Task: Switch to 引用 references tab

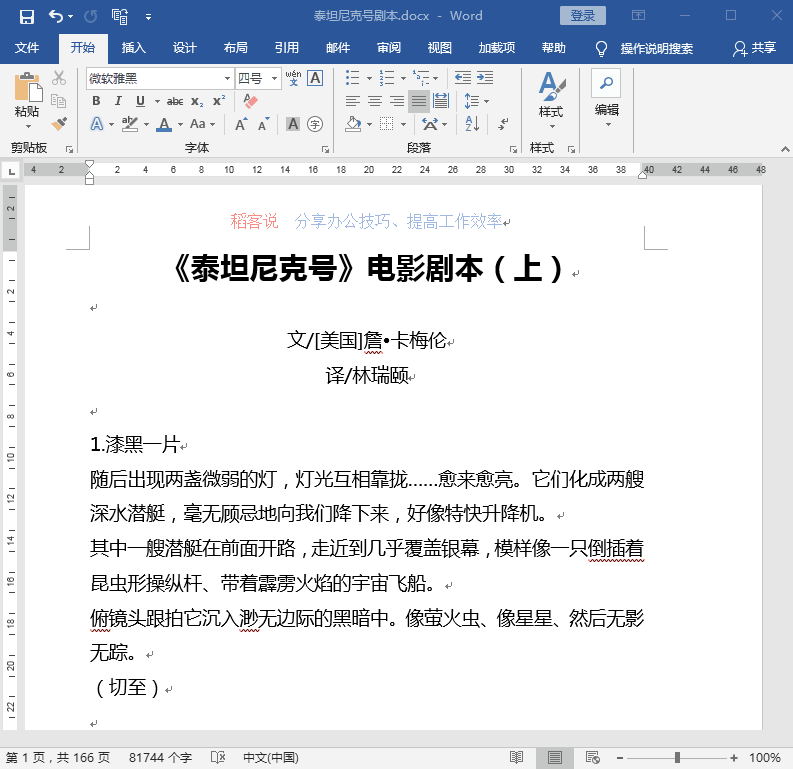Action: [x=287, y=48]
